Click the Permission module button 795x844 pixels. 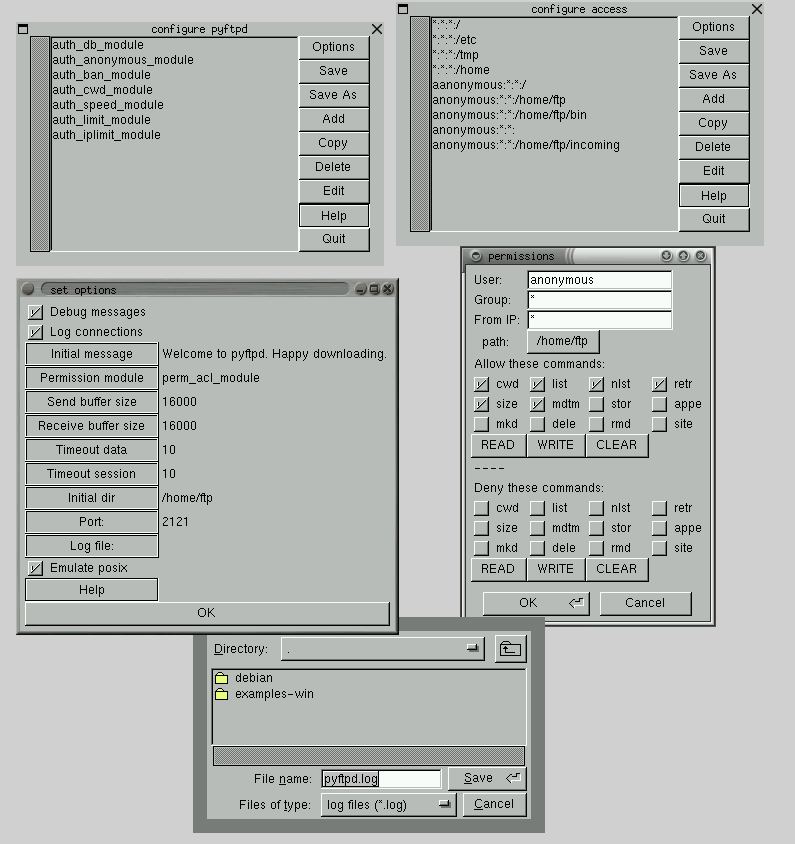tap(92, 378)
